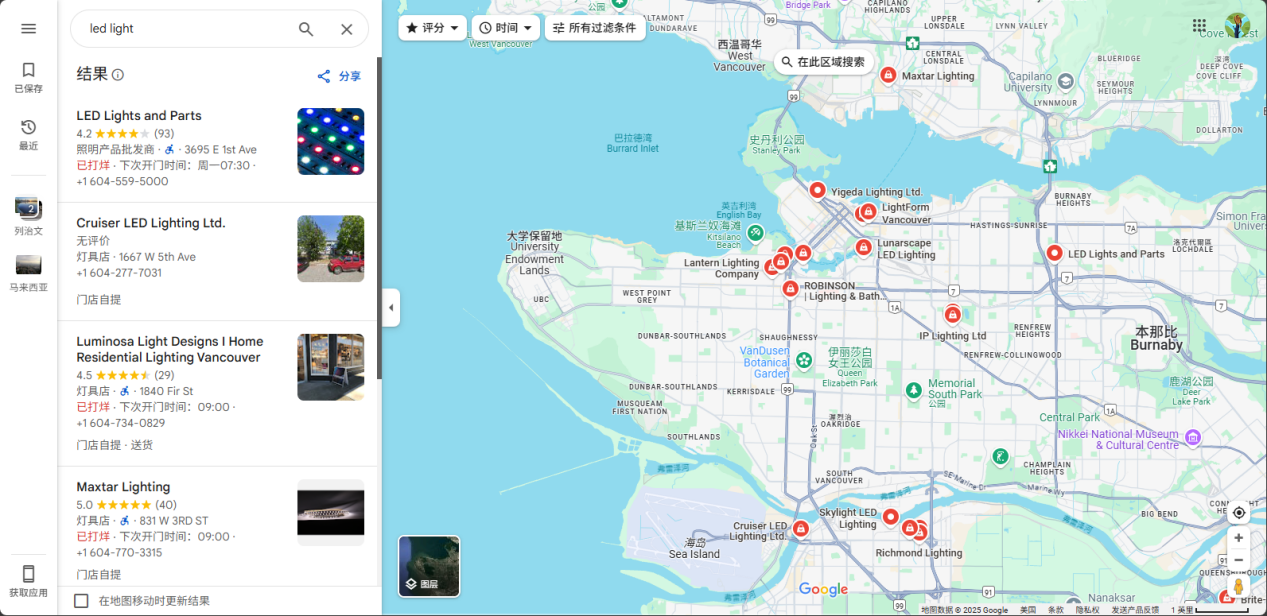Toggle 在地图移动时更新结果 checkbox
Image resolution: width=1267 pixels, height=616 pixels.
coord(82,601)
